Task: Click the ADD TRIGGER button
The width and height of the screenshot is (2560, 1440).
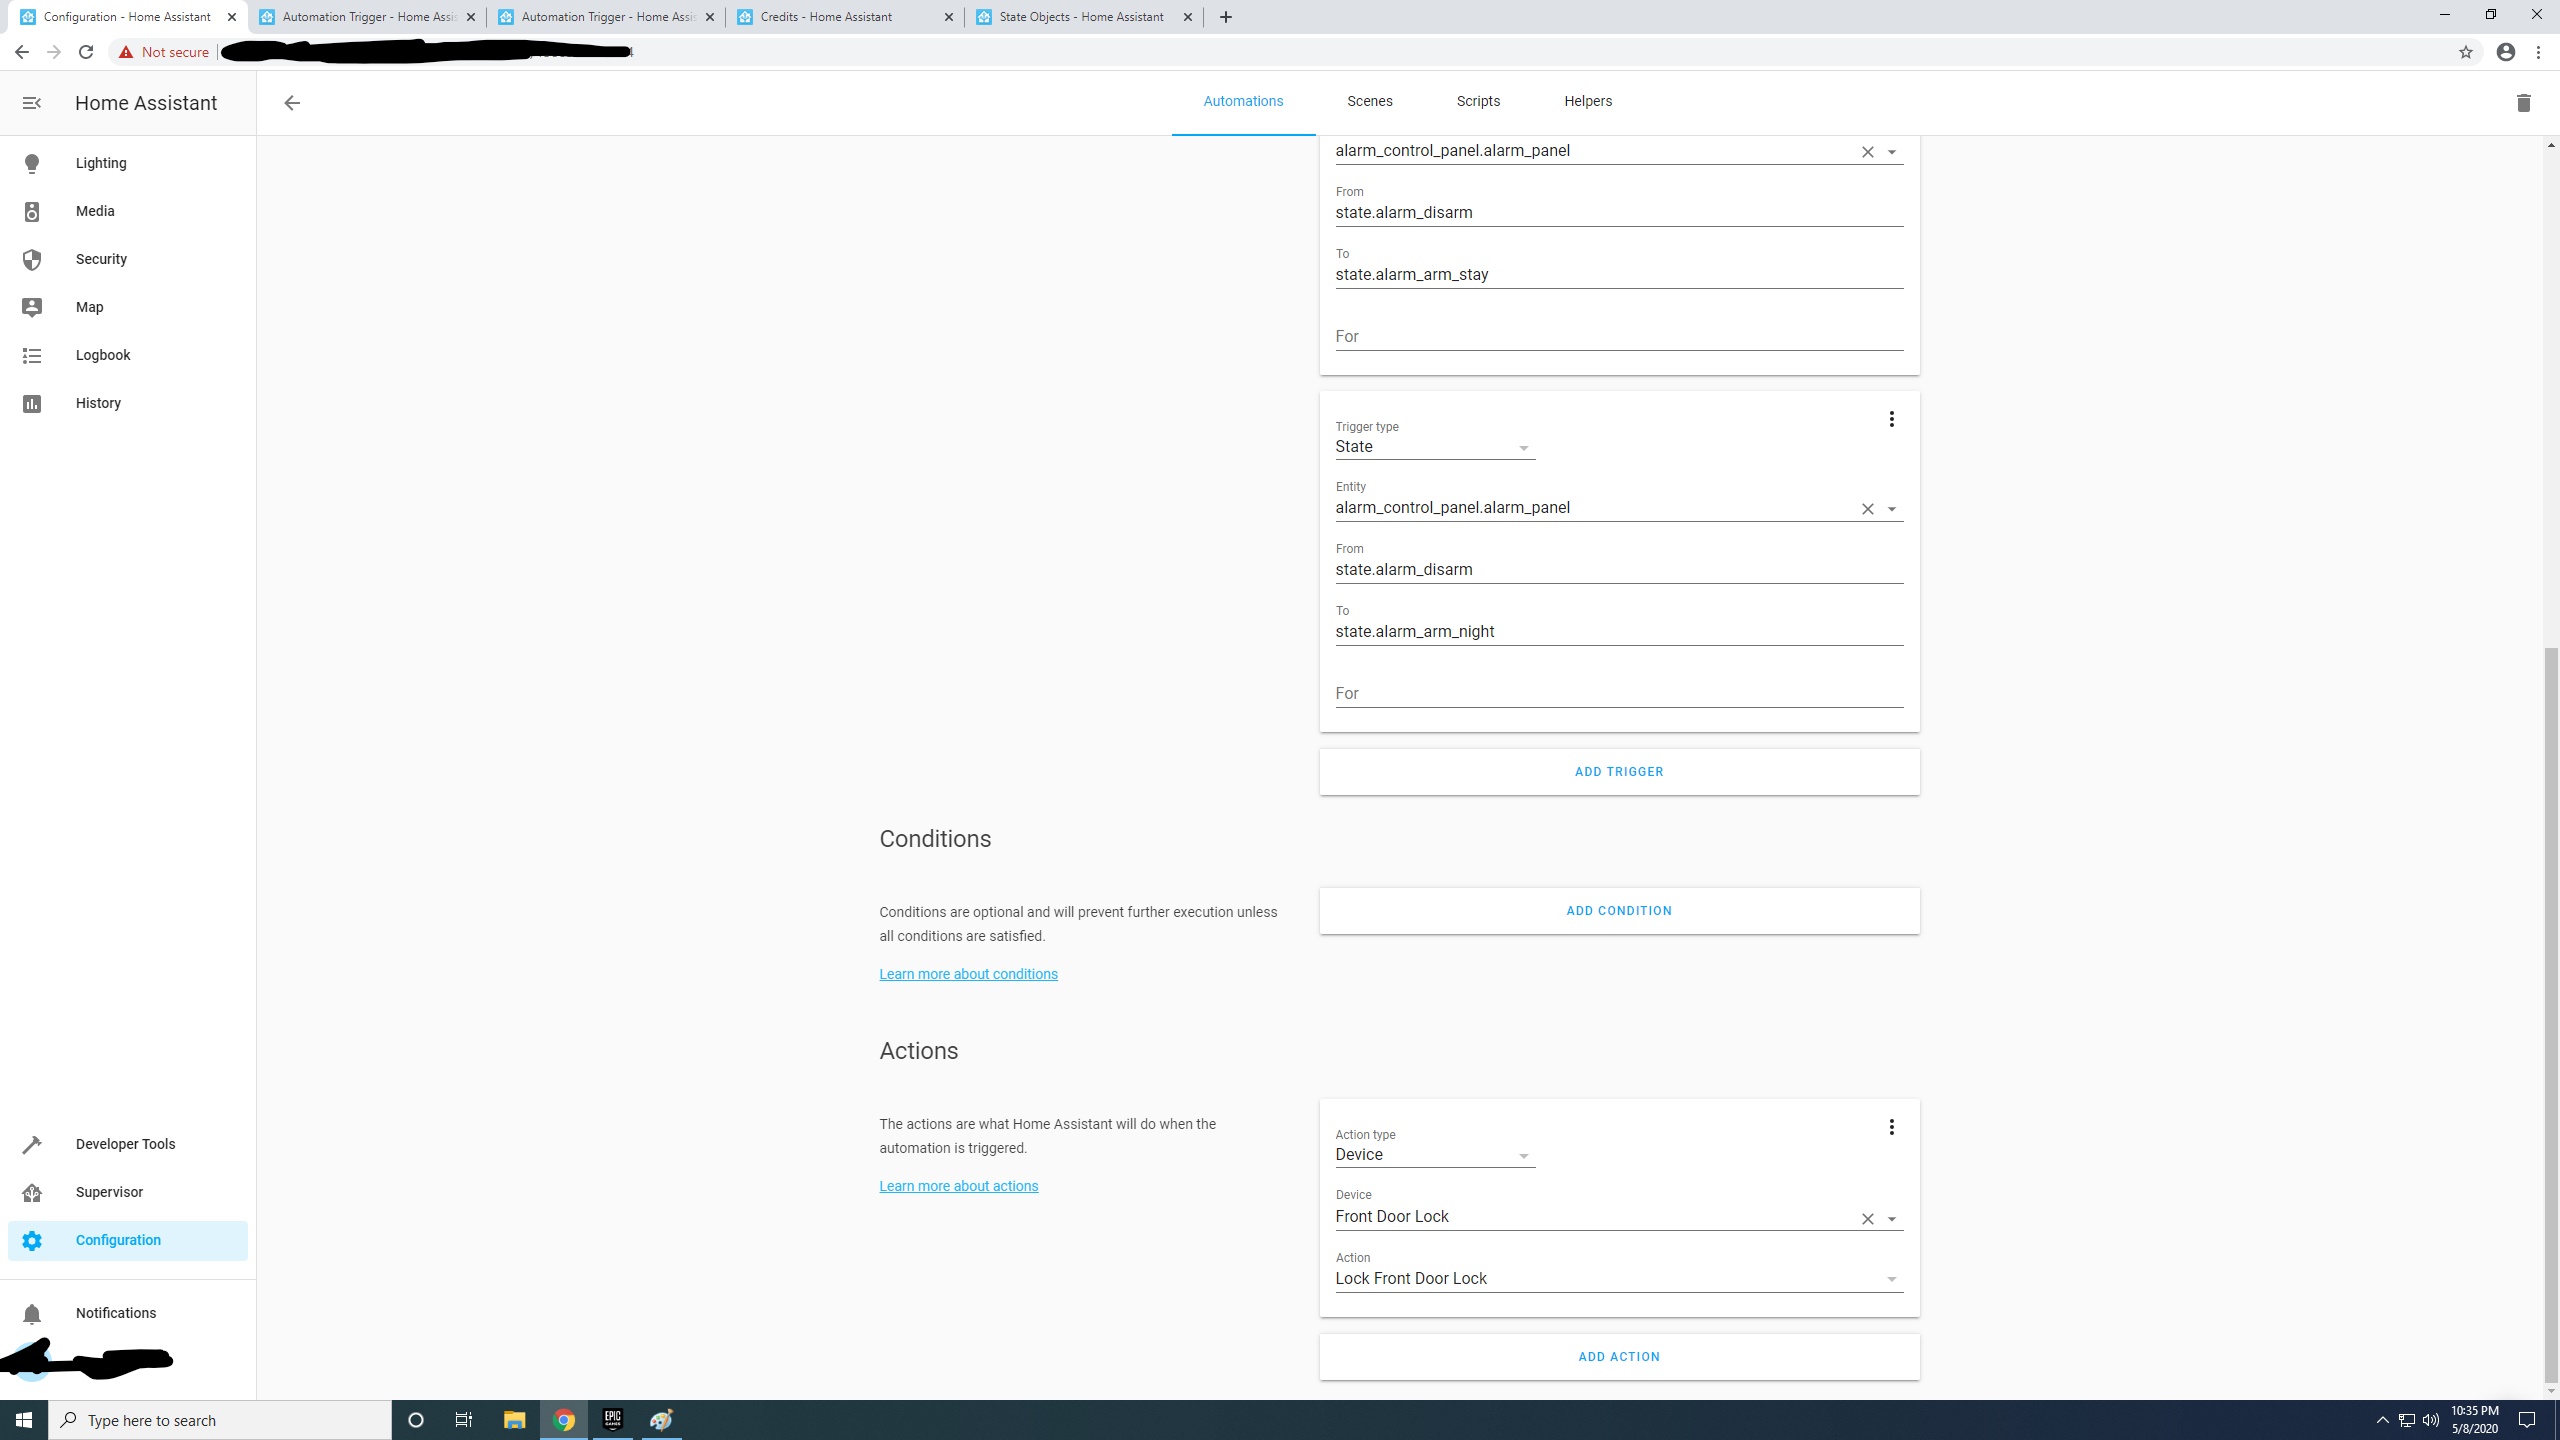Action: 1618,771
